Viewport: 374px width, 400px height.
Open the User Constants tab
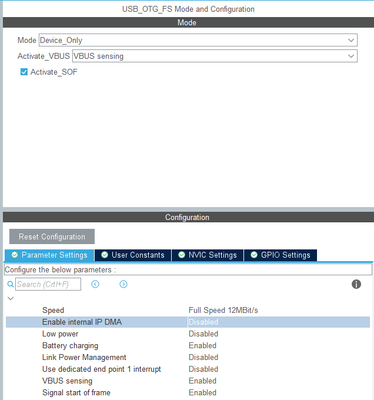[x=133, y=255]
